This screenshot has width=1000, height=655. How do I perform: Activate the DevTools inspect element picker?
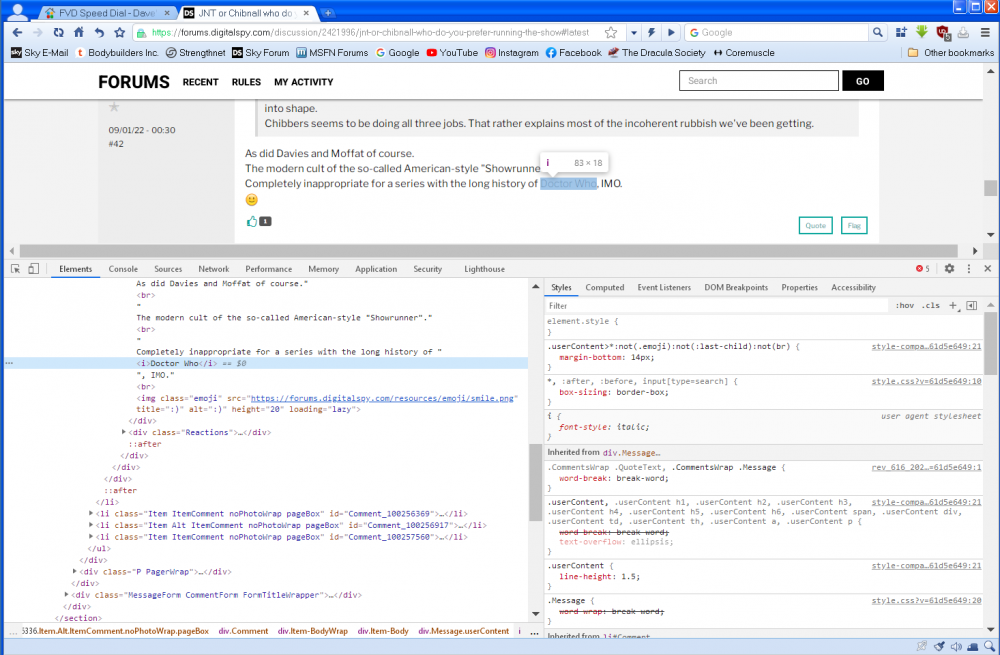15,269
